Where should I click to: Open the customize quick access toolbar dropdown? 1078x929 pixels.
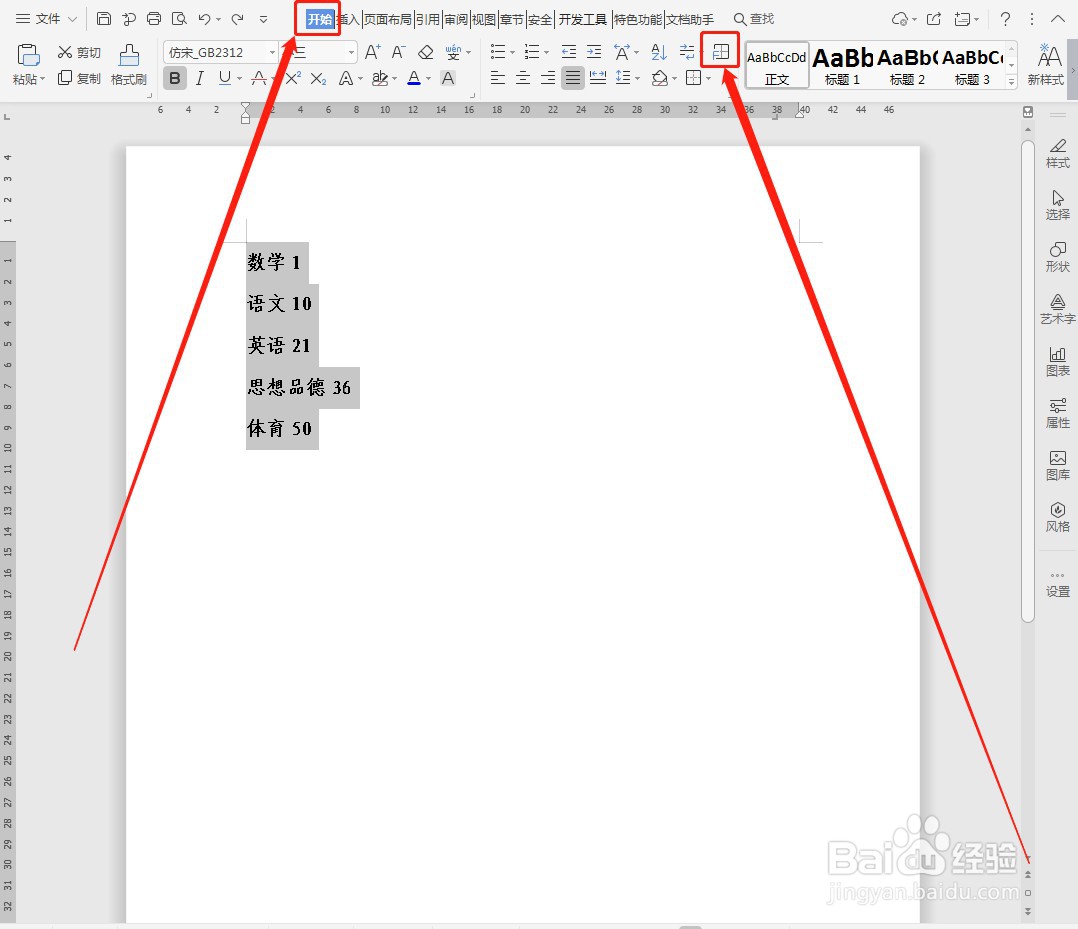pos(263,19)
